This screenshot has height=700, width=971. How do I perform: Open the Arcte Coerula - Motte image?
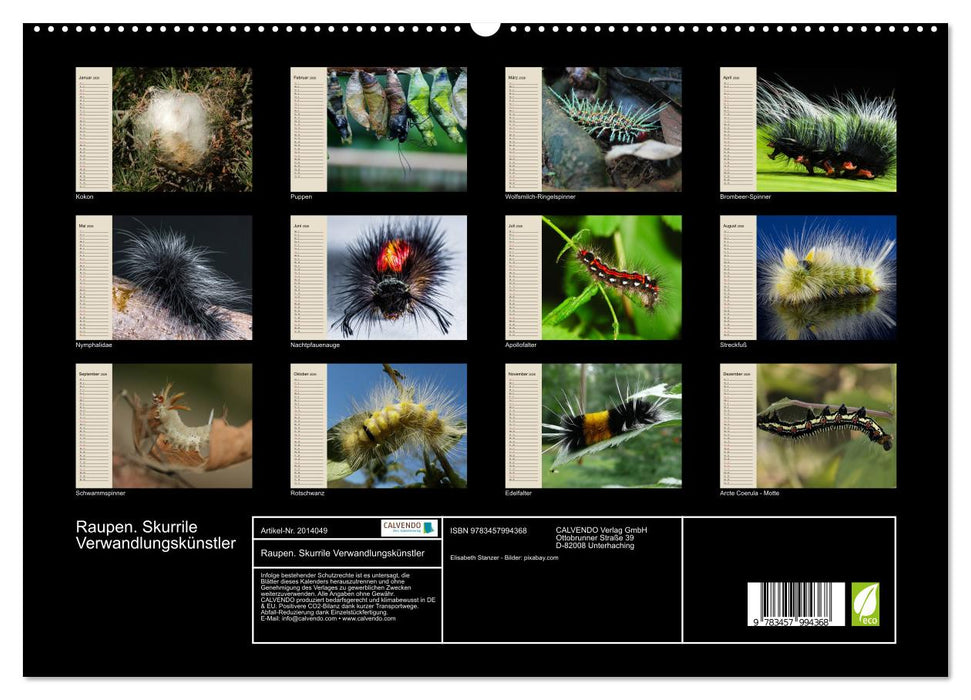pyautogui.click(x=826, y=425)
